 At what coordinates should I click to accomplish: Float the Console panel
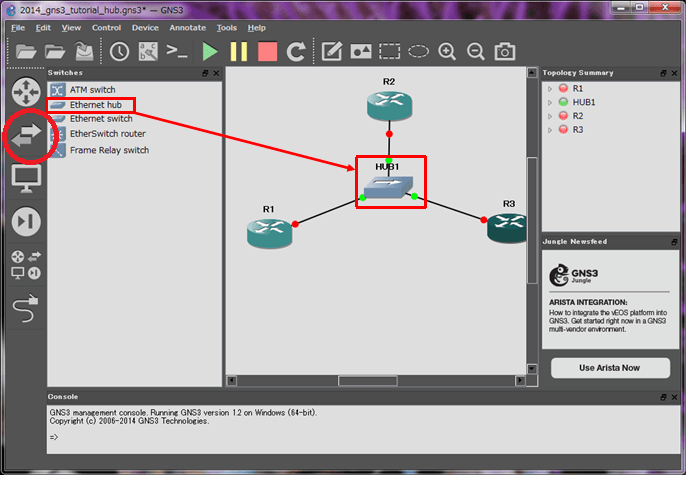tap(663, 397)
